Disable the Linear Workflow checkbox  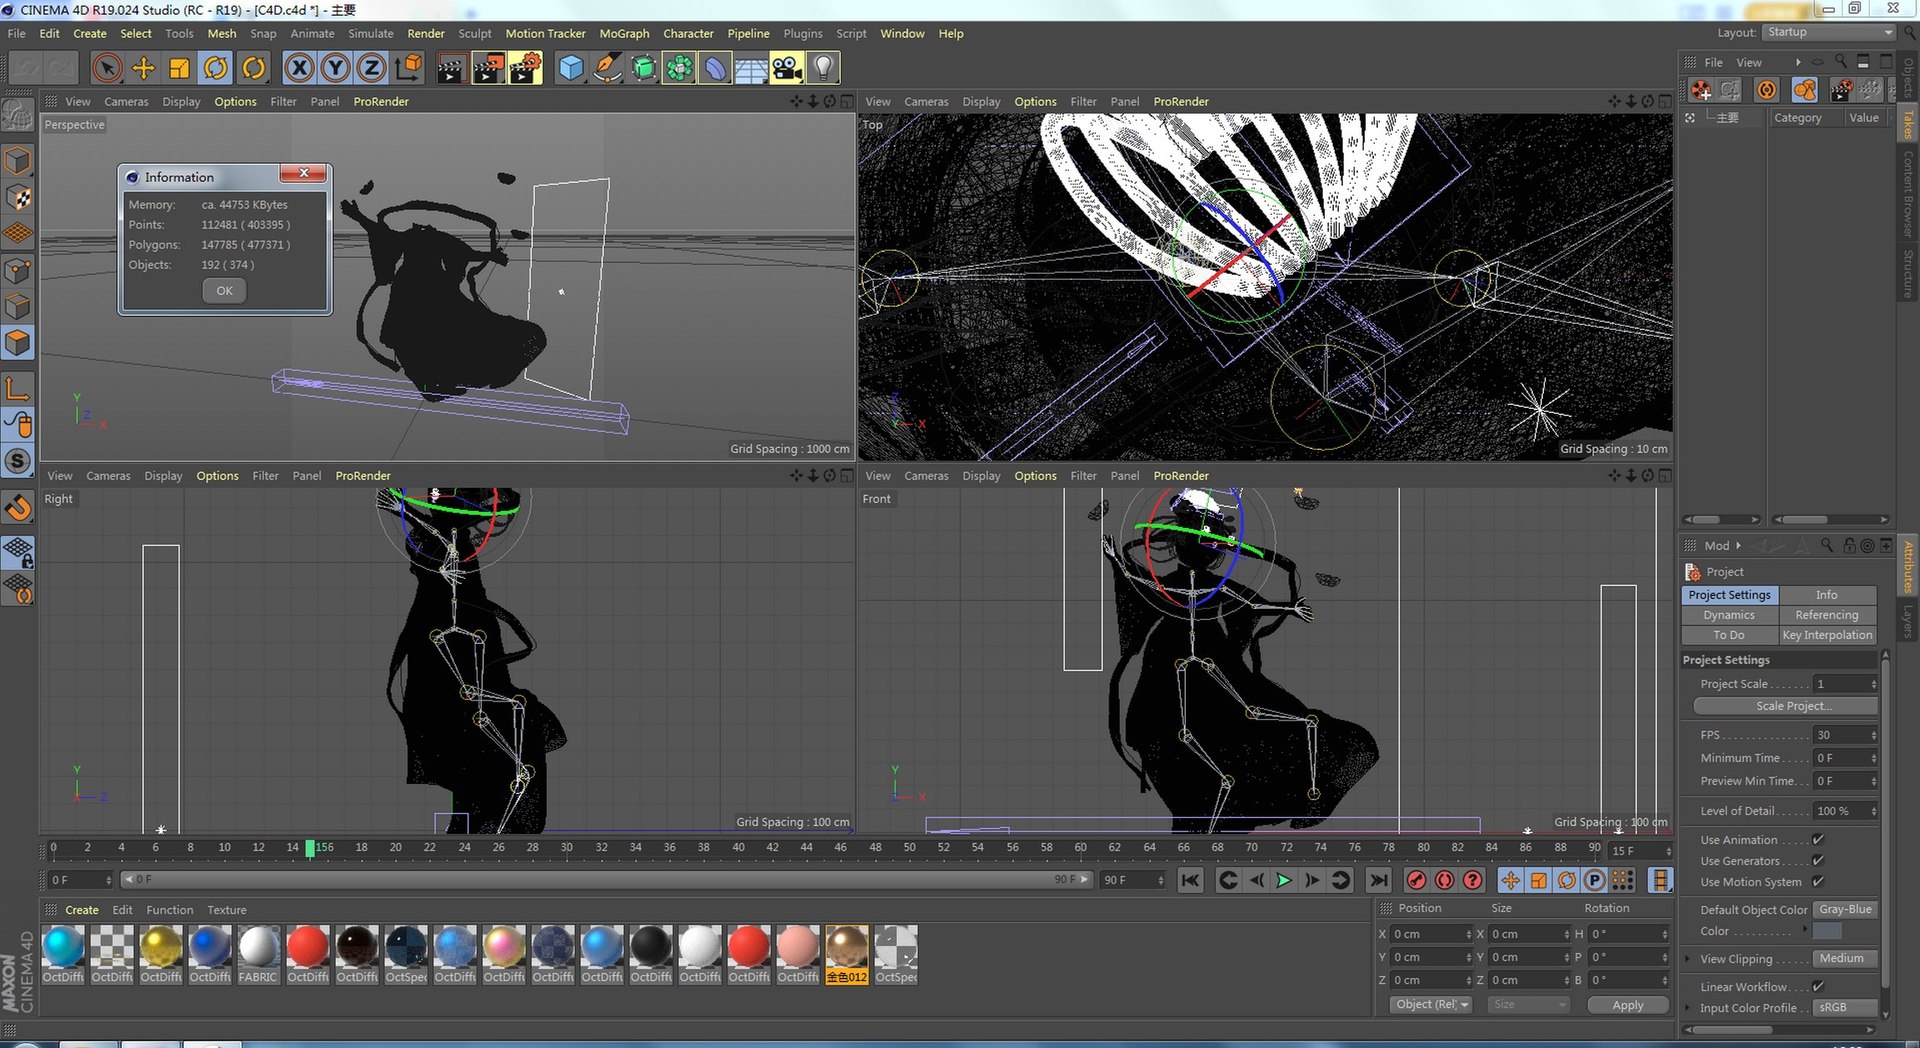coord(1818,987)
